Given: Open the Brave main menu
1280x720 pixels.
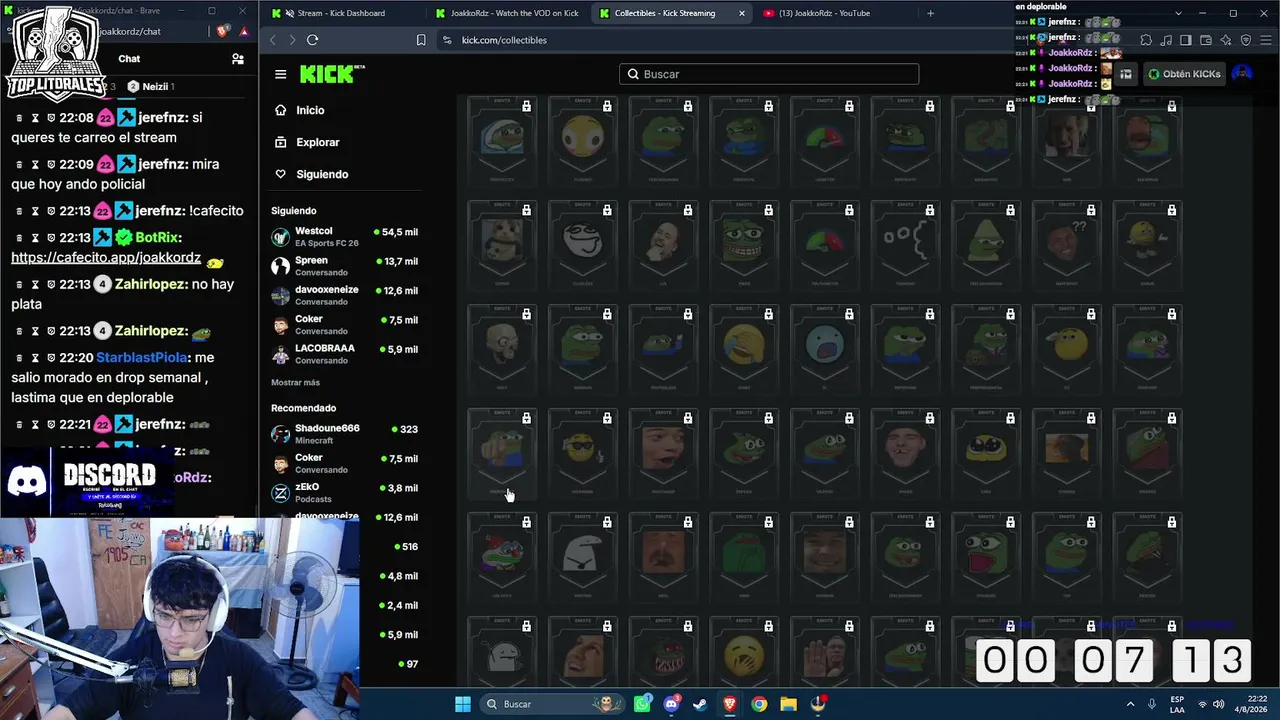Looking at the screenshot, I should 1266,40.
